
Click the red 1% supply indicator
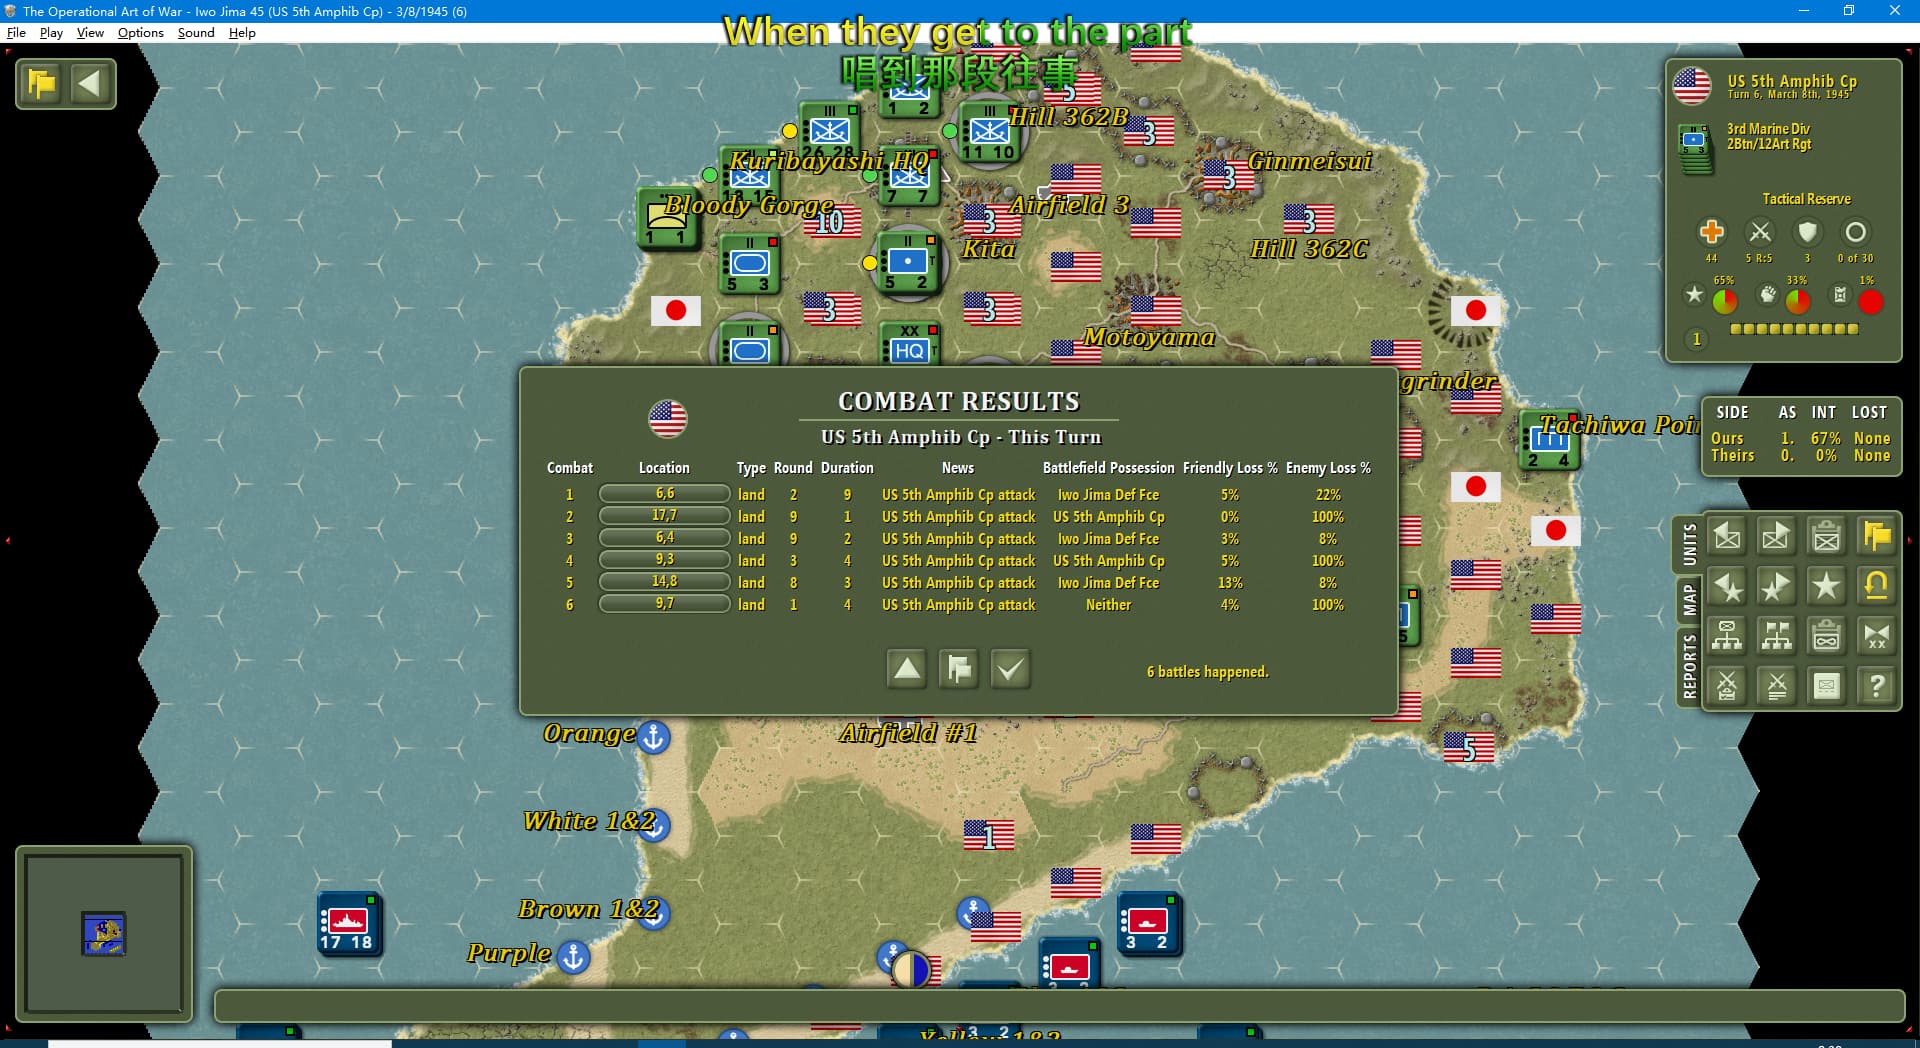click(x=1870, y=301)
